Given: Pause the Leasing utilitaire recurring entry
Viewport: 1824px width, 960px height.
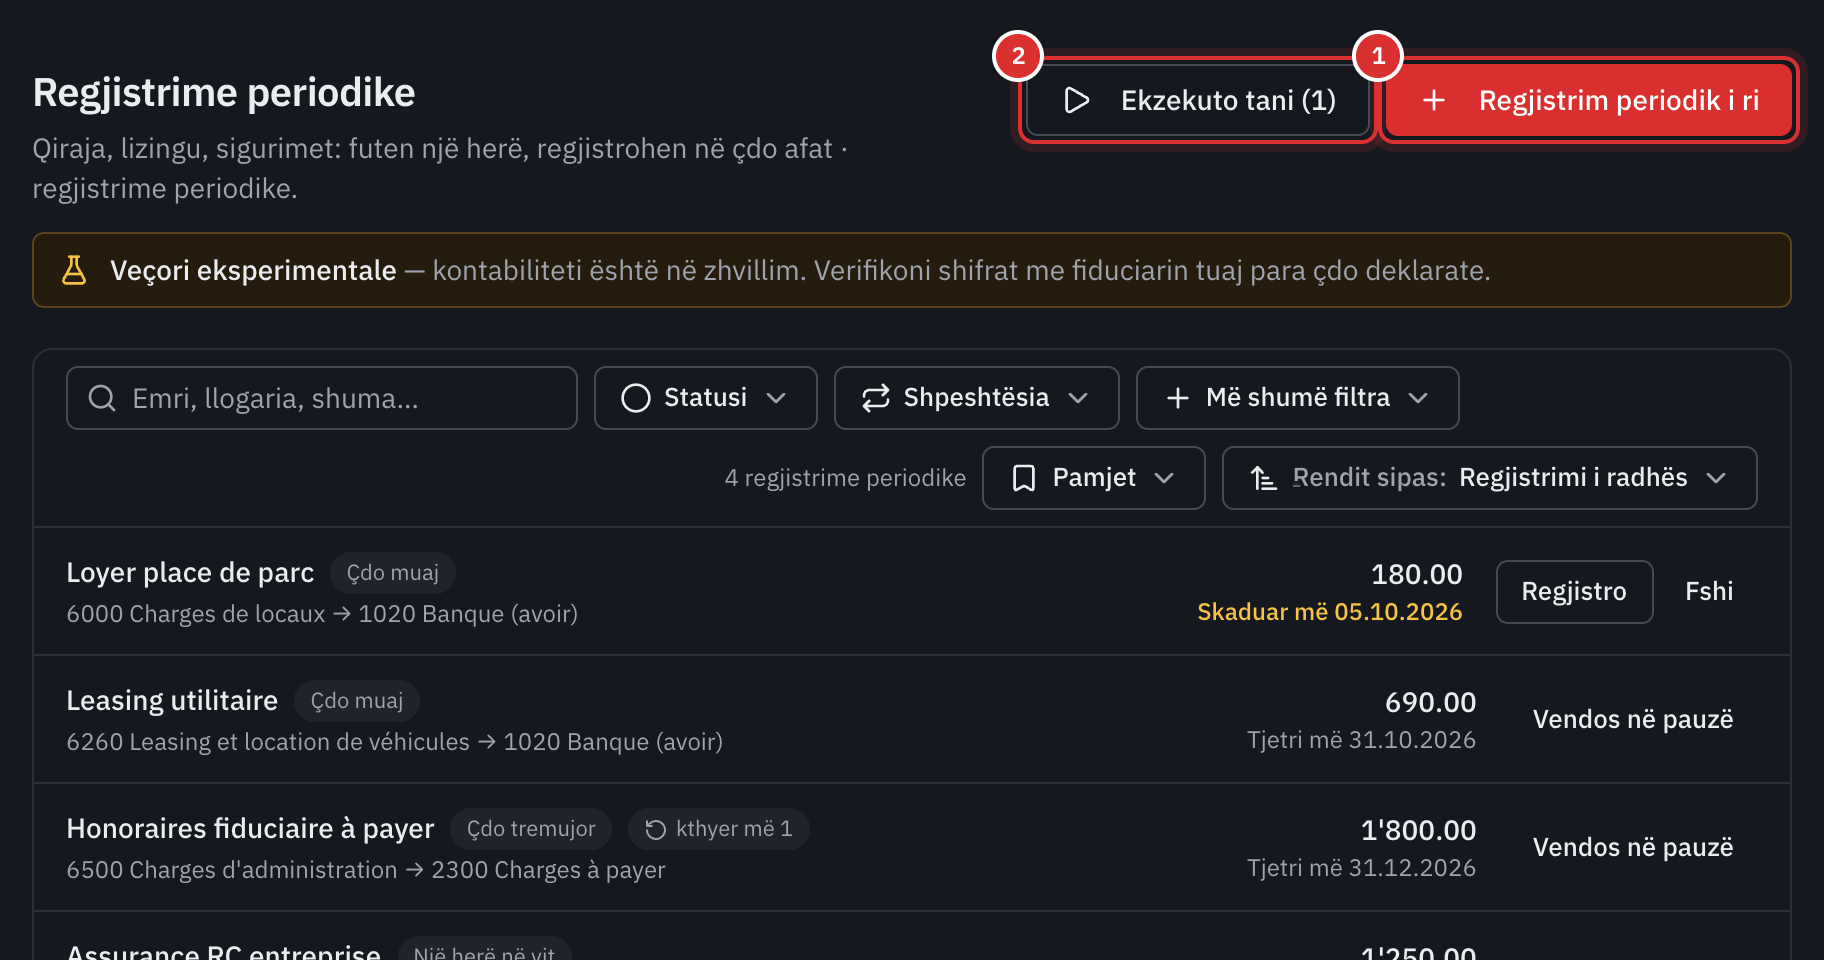Looking at the screenshot, I should [x=1633, y=720].
